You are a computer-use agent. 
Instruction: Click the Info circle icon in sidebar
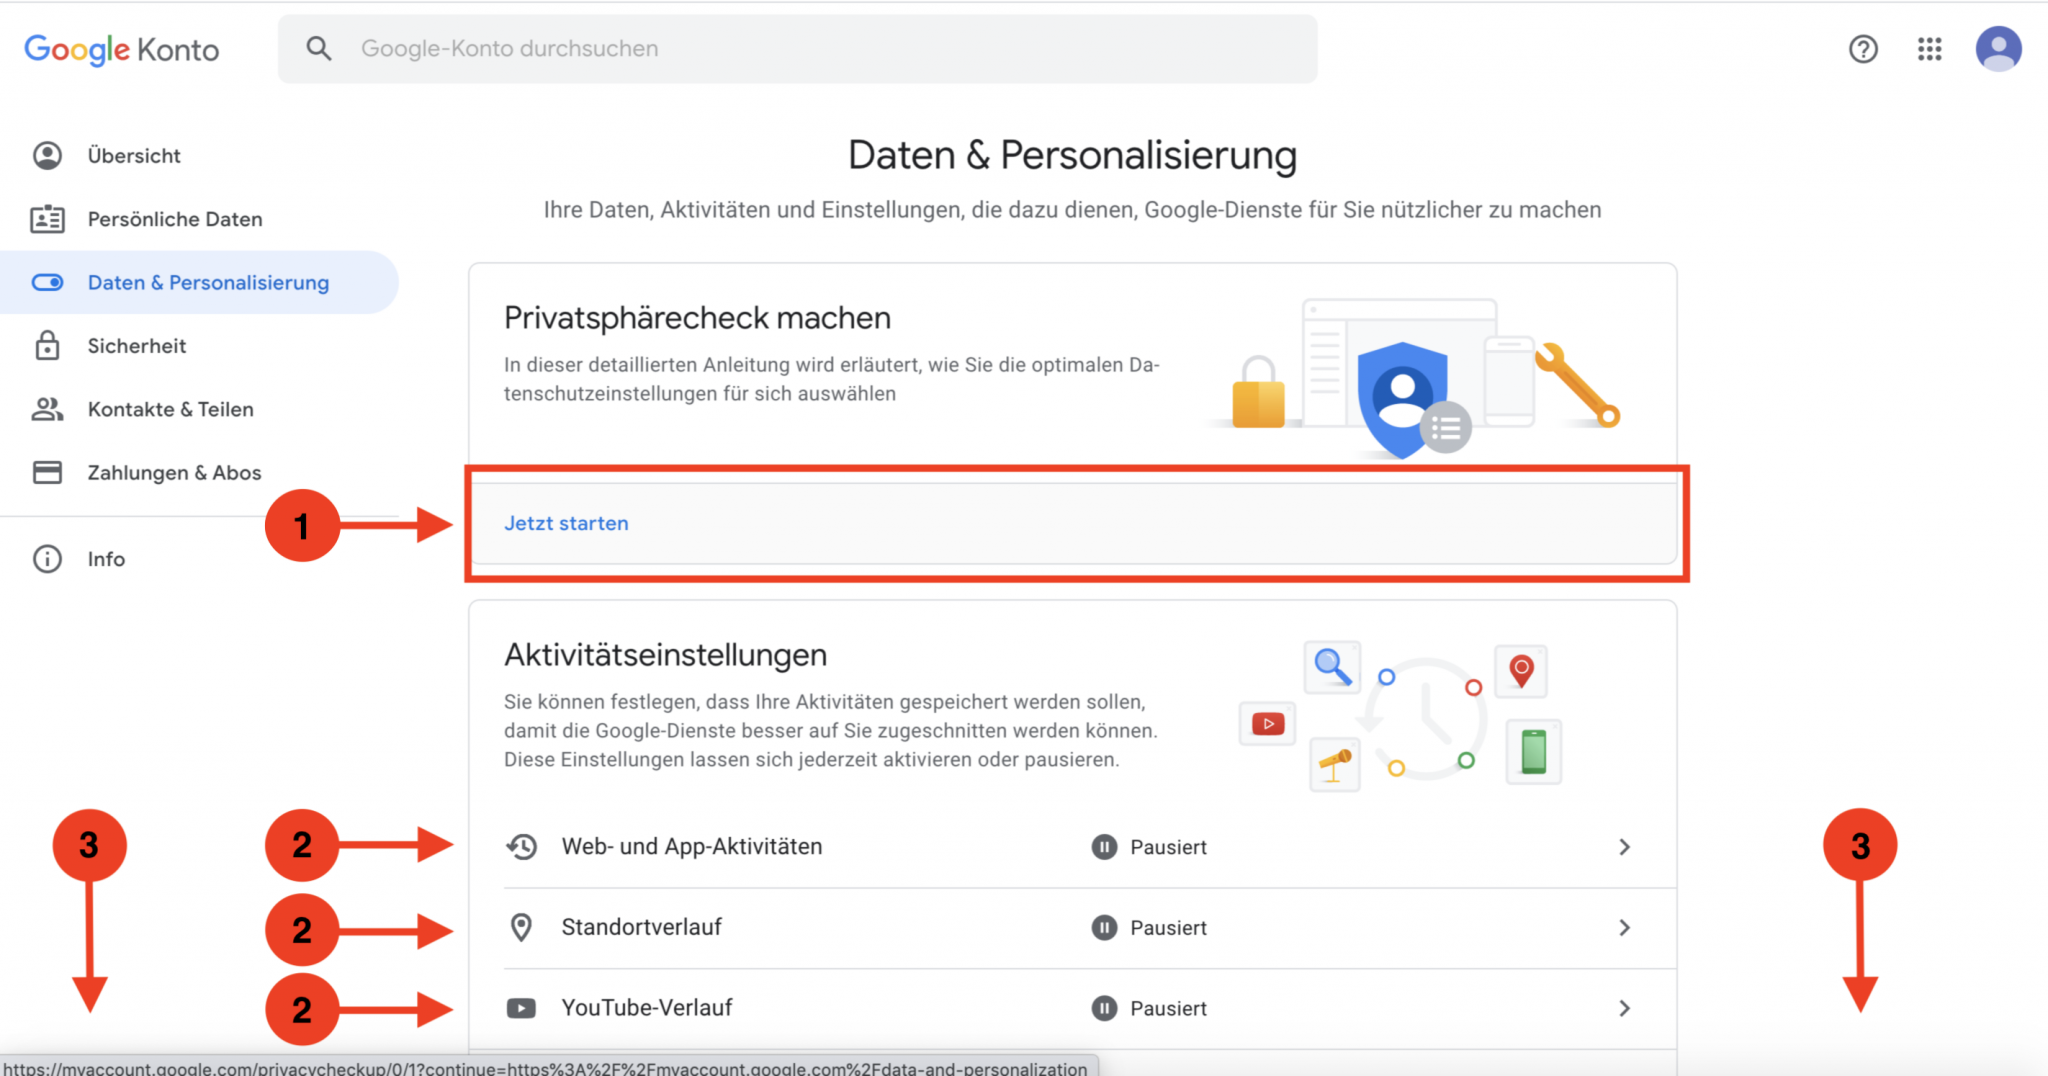click(x=47, y=558)
